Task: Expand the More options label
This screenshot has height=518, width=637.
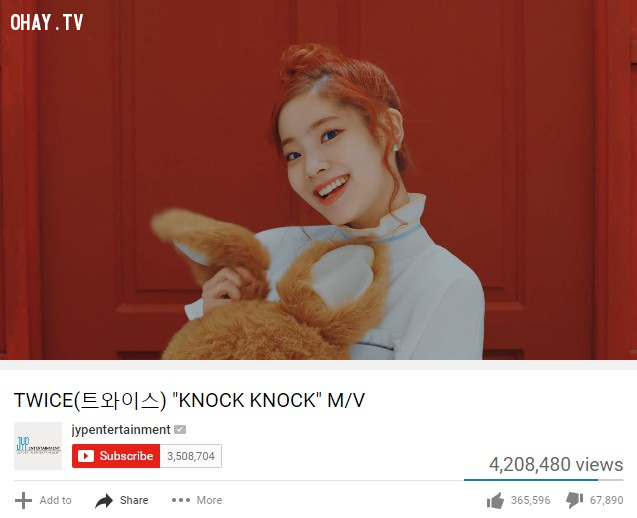Action: (209, 500)
